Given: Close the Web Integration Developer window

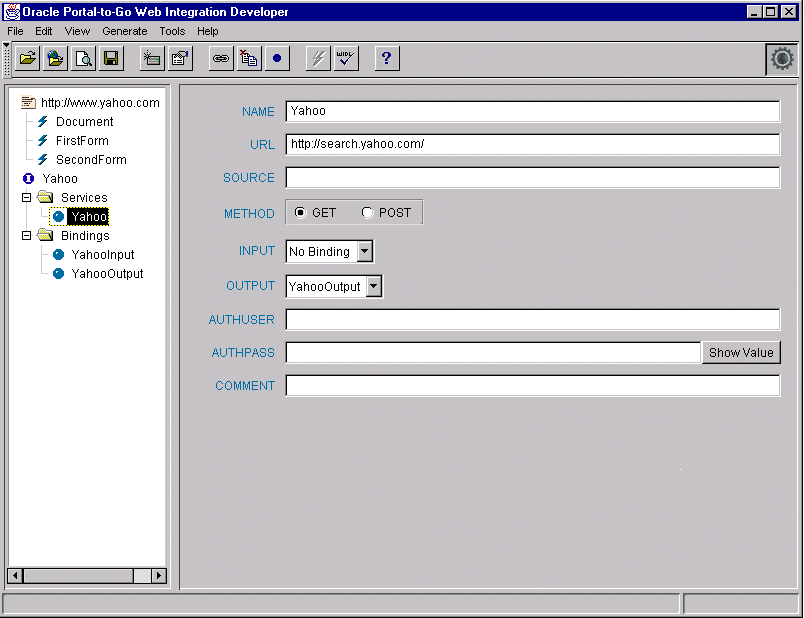Looking at the screenshot, I should (x=789, y=11).
